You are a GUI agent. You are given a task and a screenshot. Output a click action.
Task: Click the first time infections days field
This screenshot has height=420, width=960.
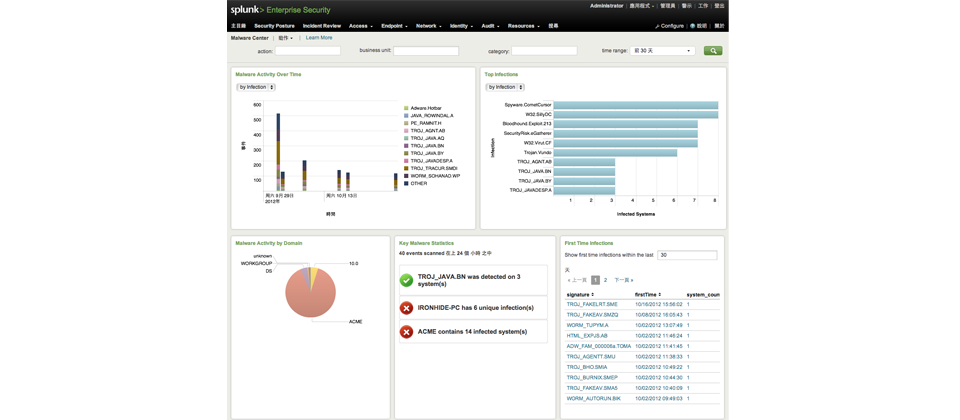(x=687, y=255)
